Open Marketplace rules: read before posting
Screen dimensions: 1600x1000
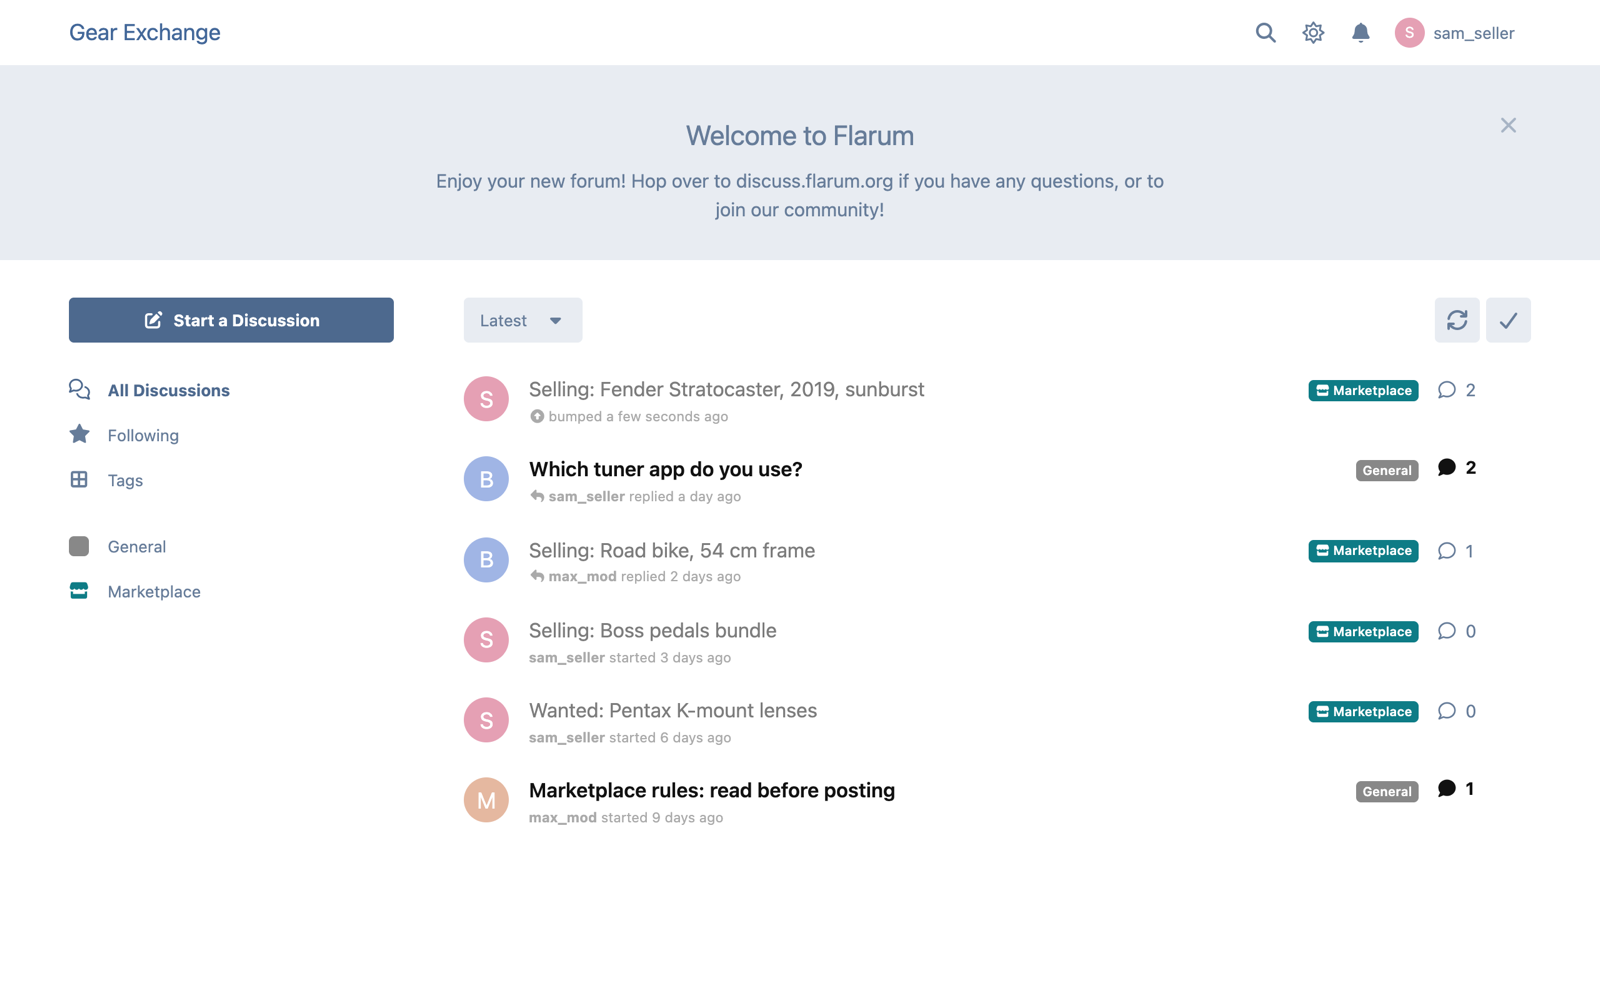(x=712, y=790)
